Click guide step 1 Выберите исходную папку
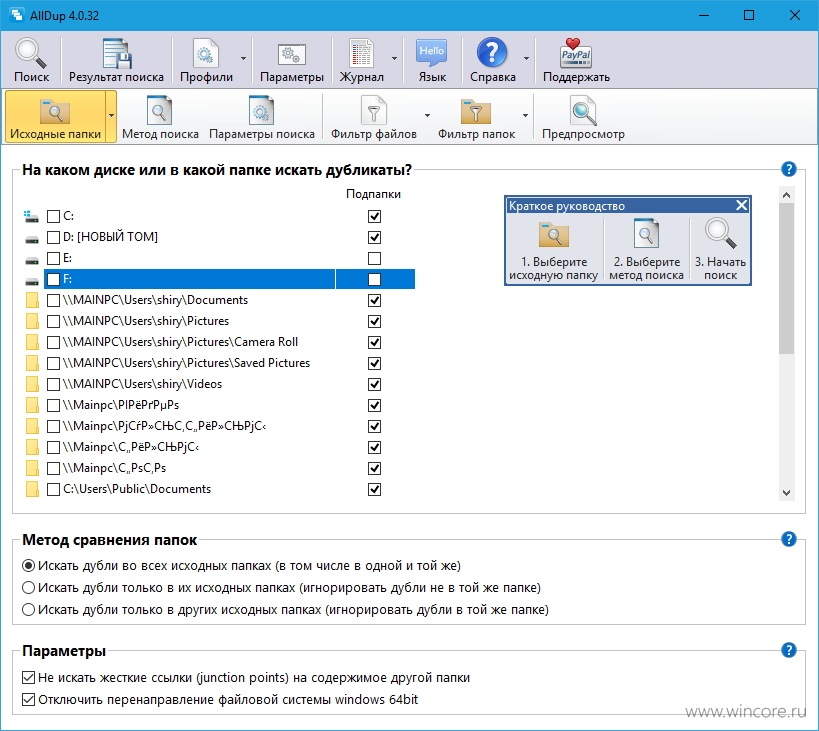 click(x=554, y=250)
